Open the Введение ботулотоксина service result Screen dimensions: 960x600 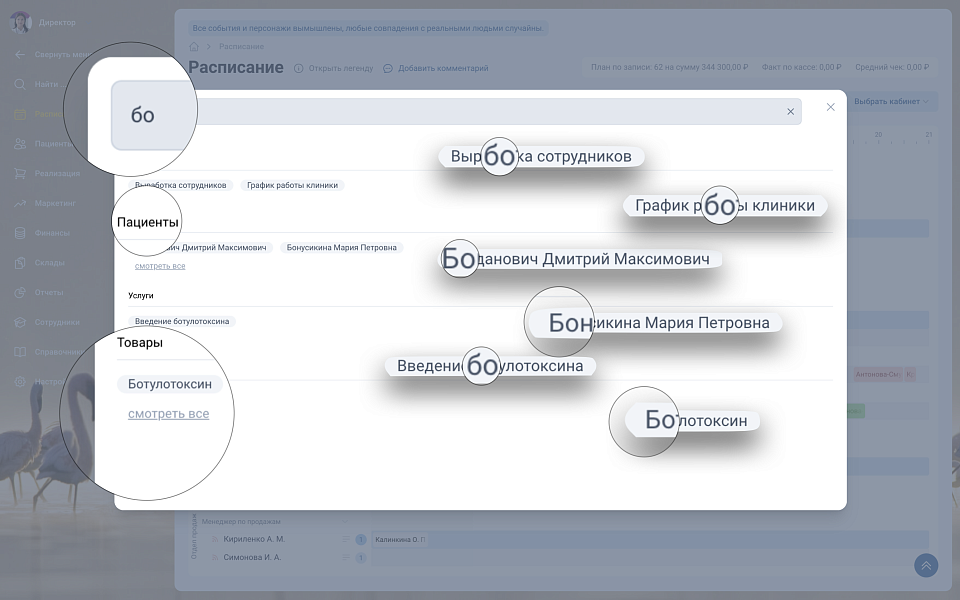coord(182,321)
